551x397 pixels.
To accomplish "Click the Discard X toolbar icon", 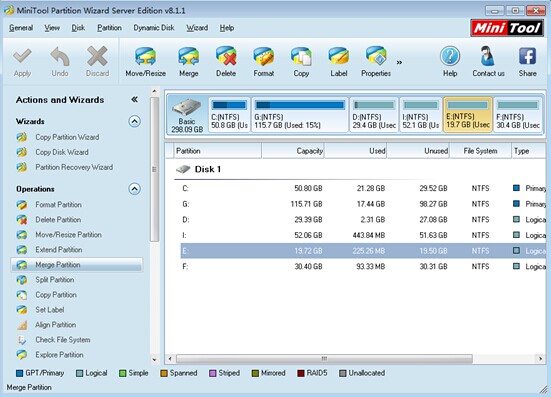I will tap(97, 62).
